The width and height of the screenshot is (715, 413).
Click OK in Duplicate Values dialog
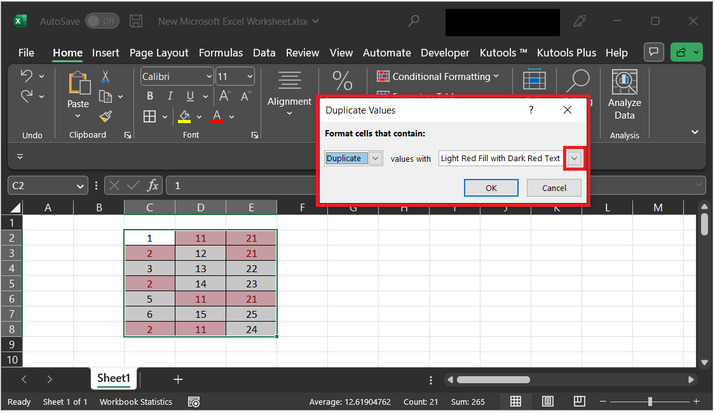491,188
